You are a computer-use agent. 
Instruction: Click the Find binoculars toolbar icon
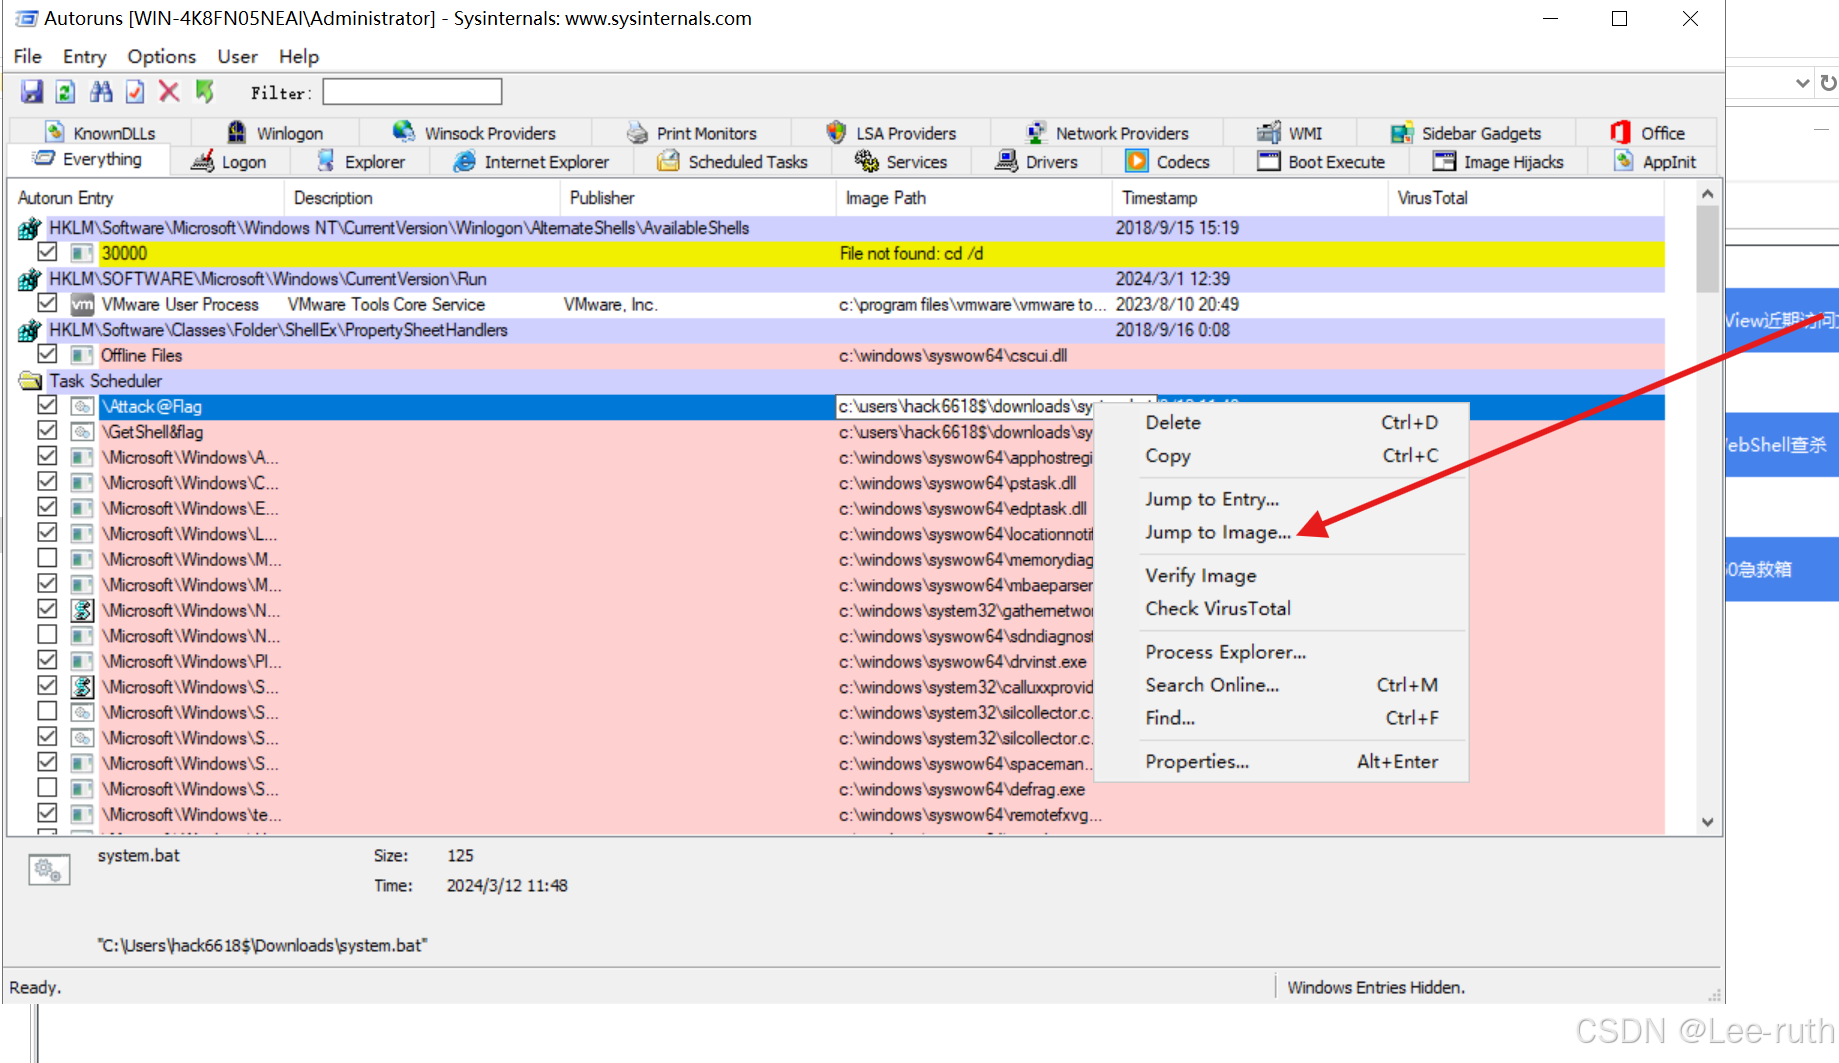click(101, 92)
